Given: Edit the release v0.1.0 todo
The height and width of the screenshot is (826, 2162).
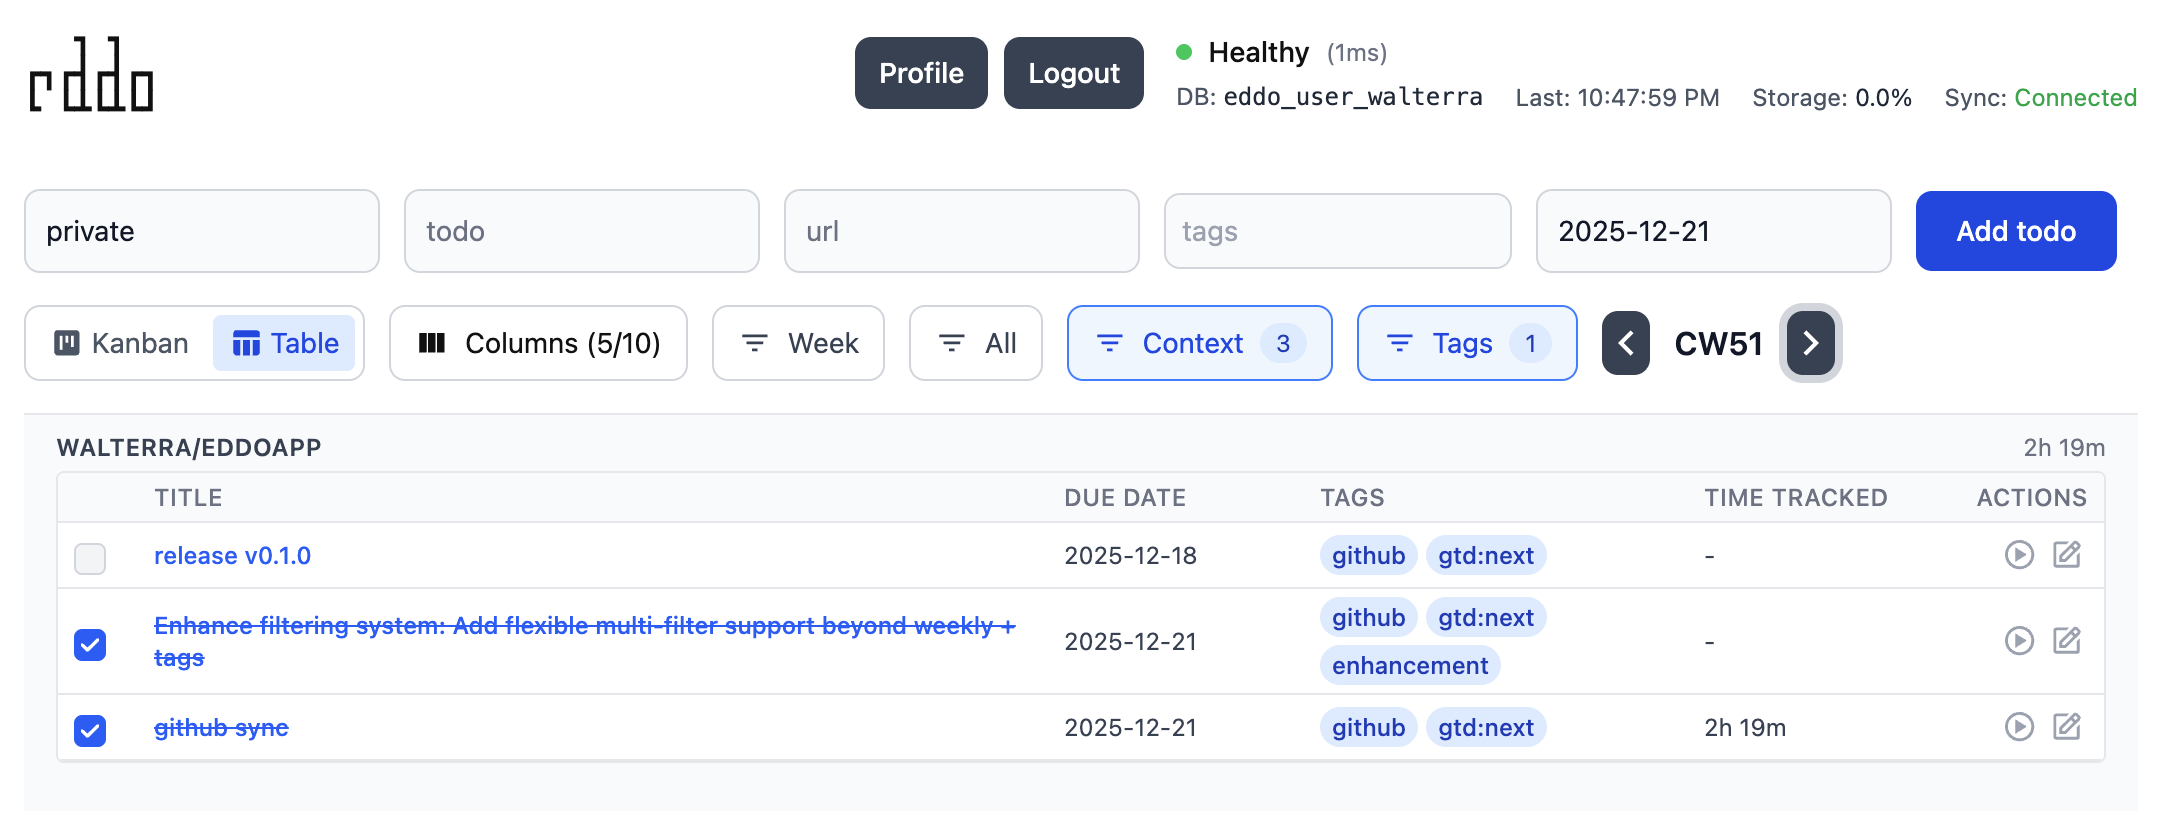Looking at the screenshot, I should click(2068, 555).
